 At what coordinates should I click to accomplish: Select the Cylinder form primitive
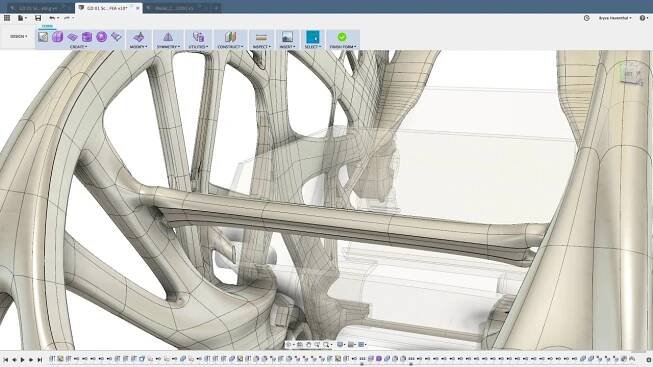[x=87, y=37]
